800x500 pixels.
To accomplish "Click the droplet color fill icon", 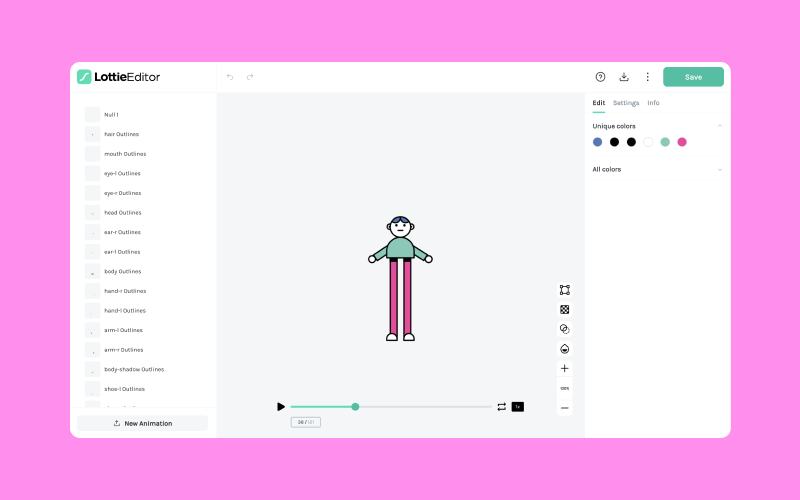I will tap(565, 349).
